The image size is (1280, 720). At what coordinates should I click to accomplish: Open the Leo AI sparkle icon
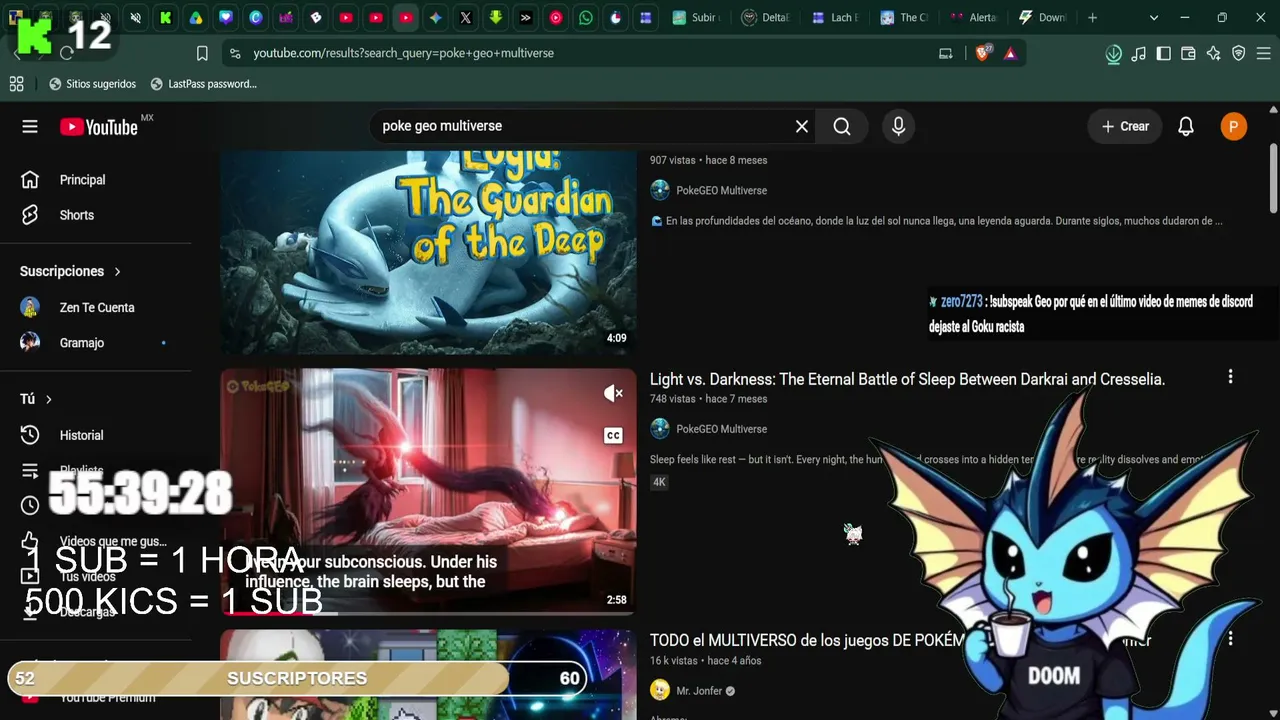tap(1213, 54)
